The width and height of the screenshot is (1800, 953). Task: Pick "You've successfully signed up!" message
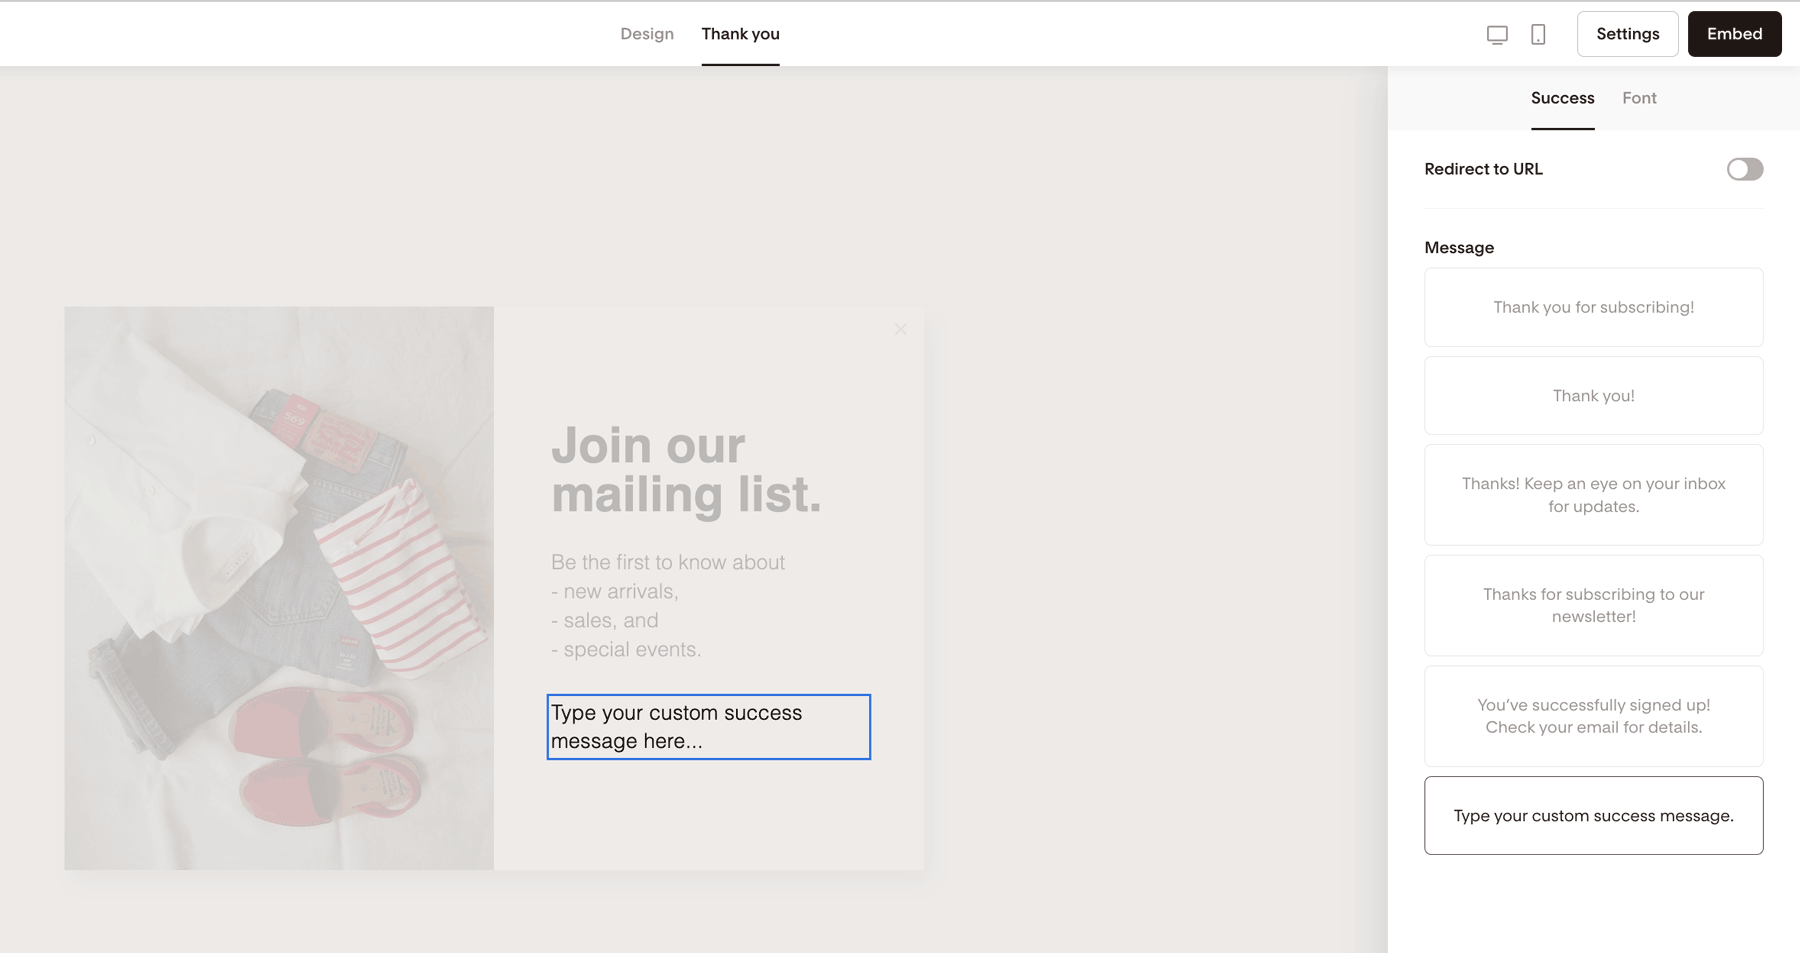1594,716
